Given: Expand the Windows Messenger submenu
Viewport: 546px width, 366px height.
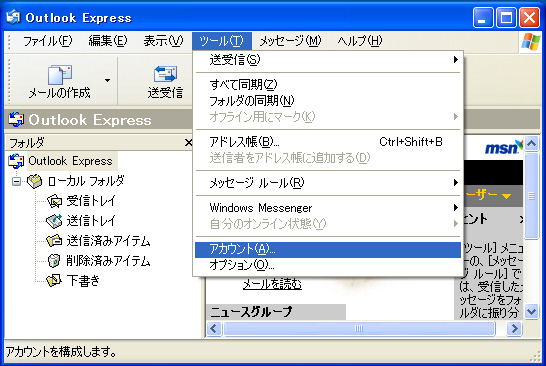Looking at the screenshot, I should tap(328, 208).
